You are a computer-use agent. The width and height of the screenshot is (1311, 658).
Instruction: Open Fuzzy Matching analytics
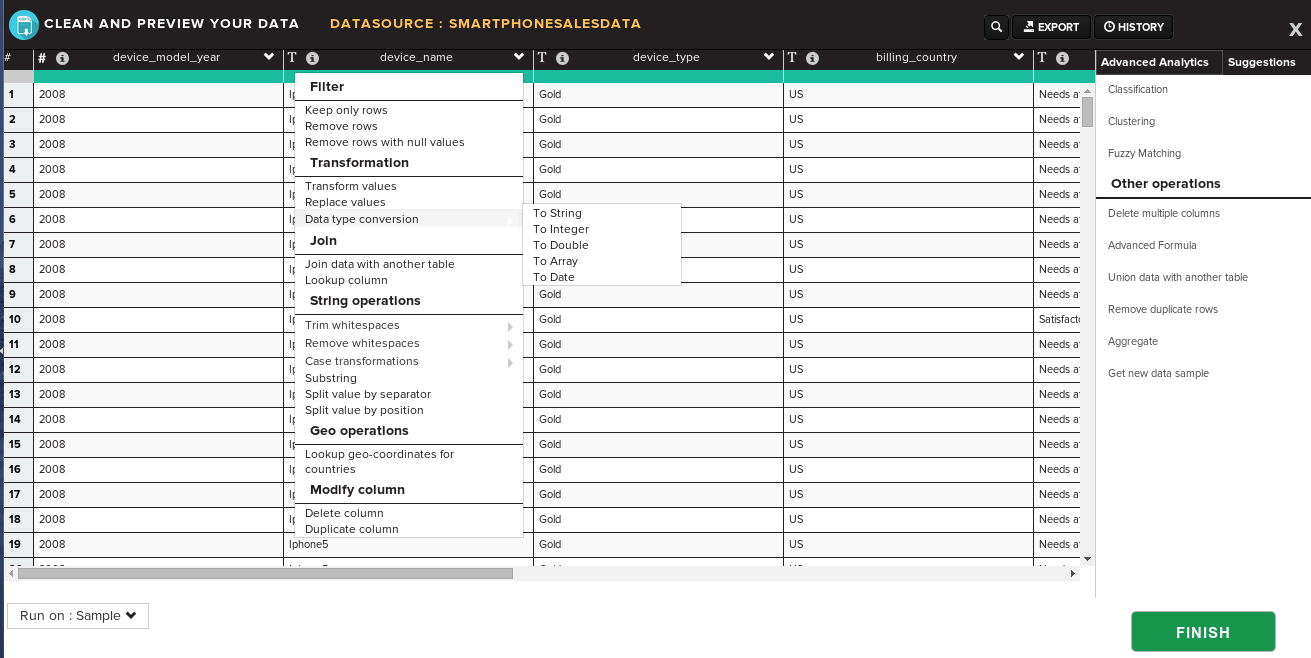tap(1144, 153)
